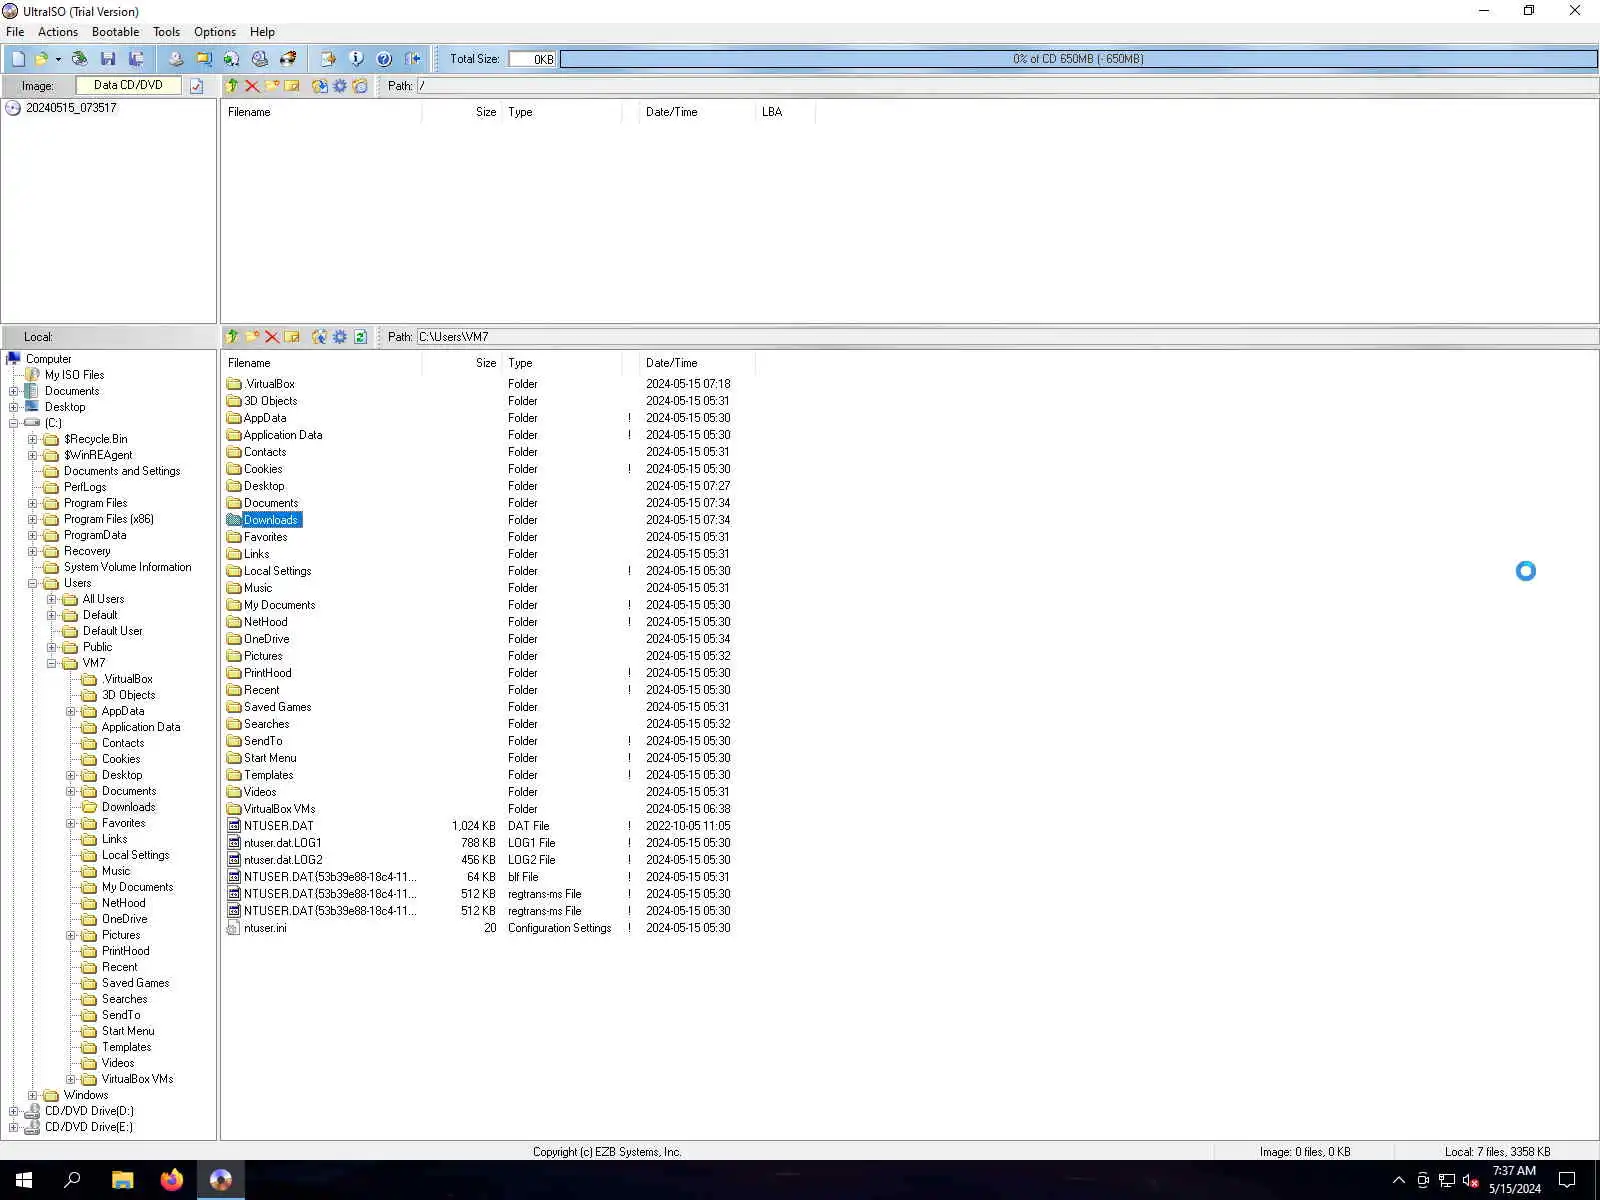Open the Tools menu
This screenshot has width=1600, height=1200.
[167, 32]
